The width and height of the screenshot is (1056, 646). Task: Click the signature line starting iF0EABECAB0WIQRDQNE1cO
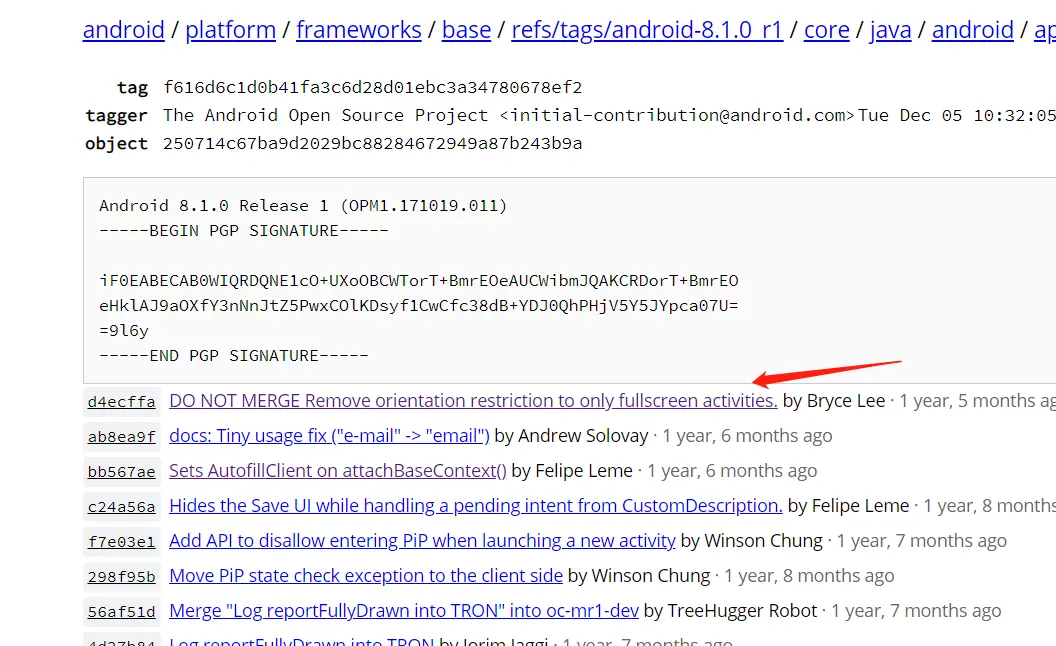tap(419, 281)
